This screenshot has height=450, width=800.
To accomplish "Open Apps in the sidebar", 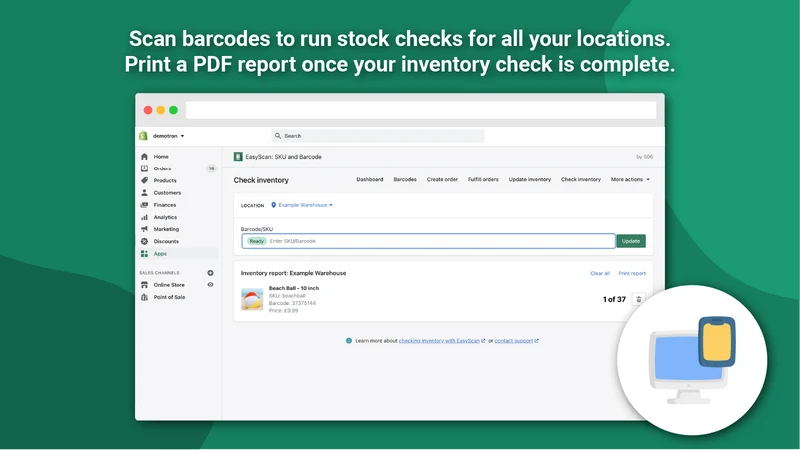I will tap(160, 254).
